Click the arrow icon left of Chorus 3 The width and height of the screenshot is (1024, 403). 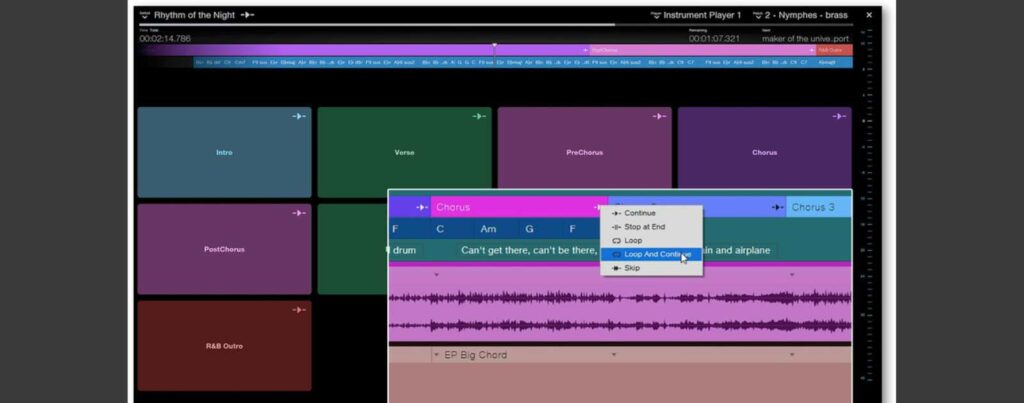[x=777, y=207]
